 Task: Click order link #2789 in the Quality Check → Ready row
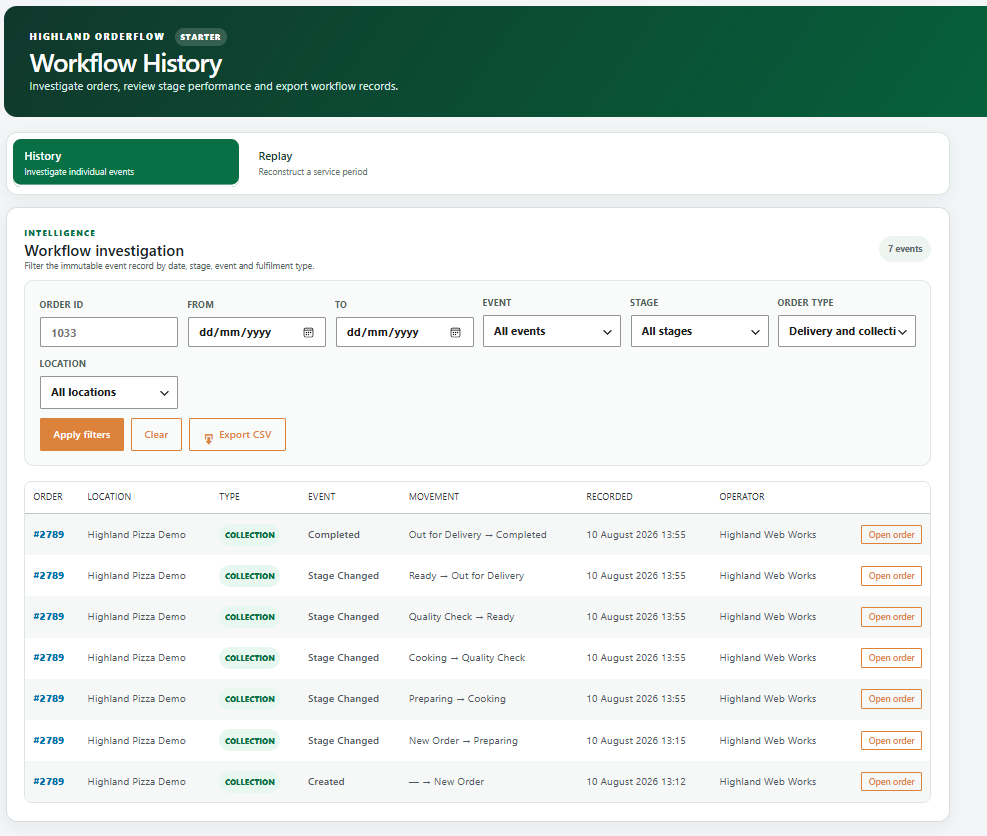click(48, 616)
